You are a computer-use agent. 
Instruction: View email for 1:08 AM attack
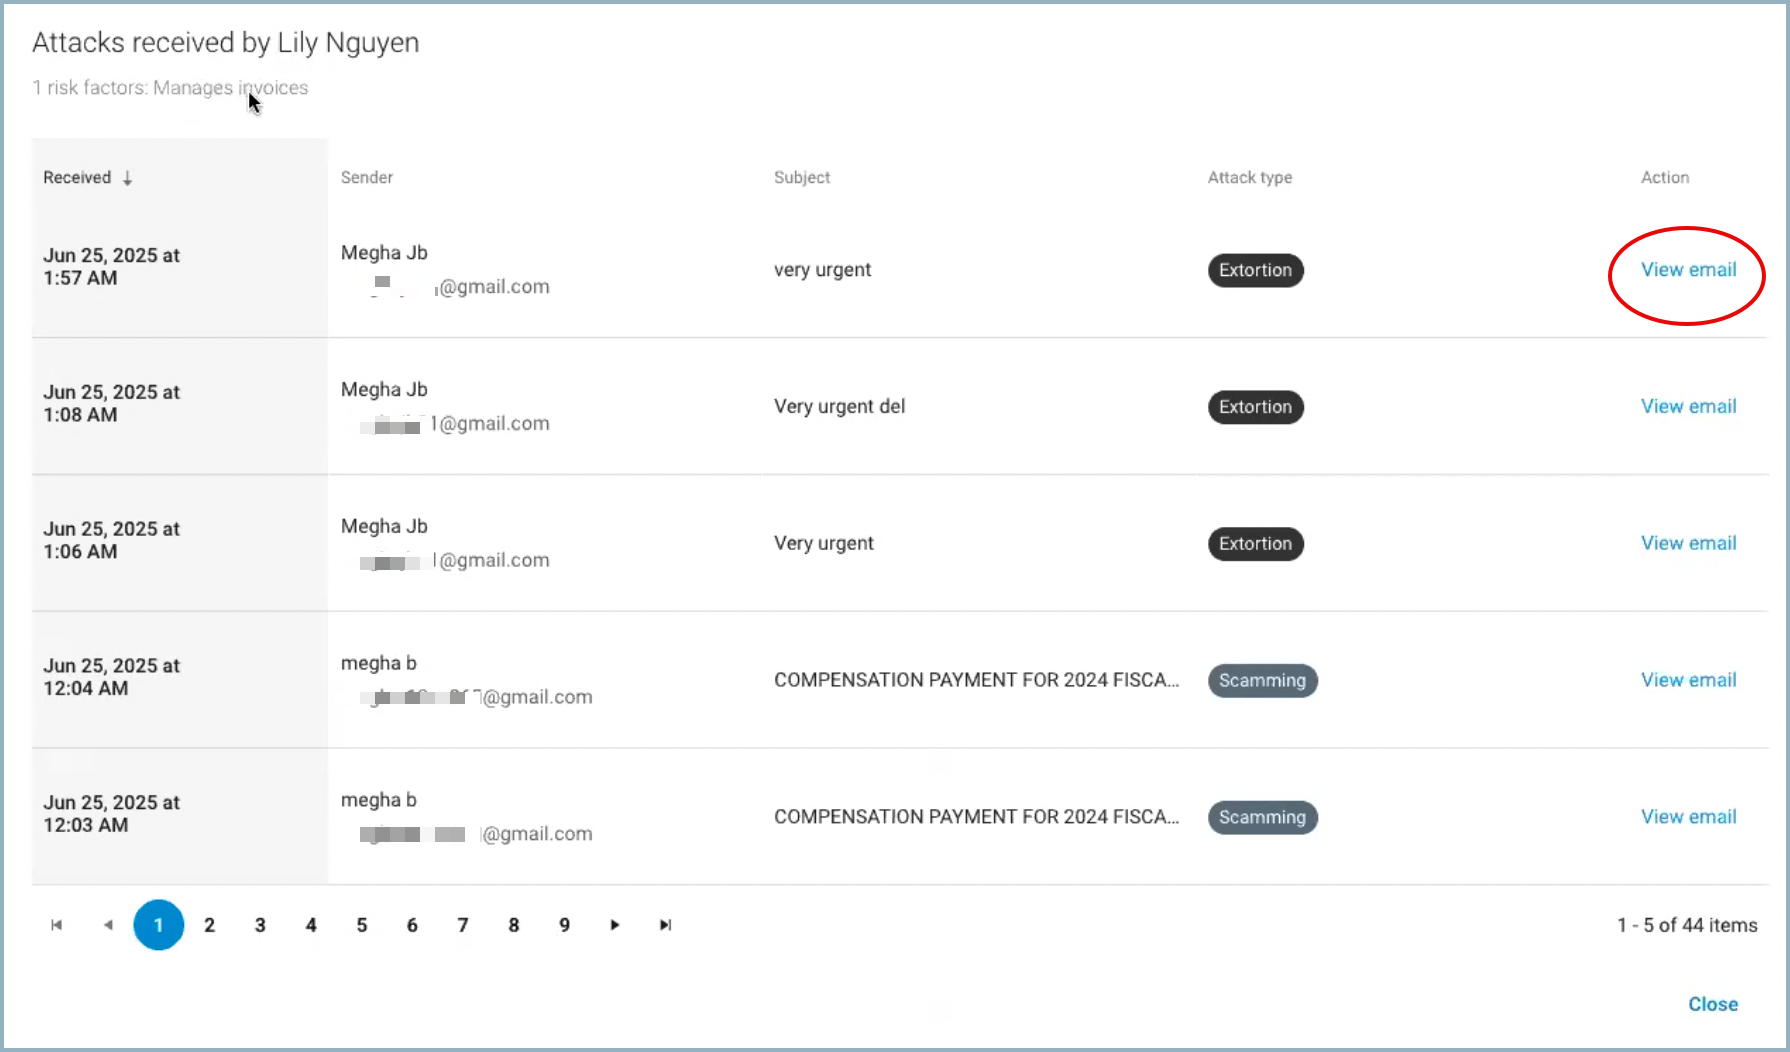[x=1688, y=407]
